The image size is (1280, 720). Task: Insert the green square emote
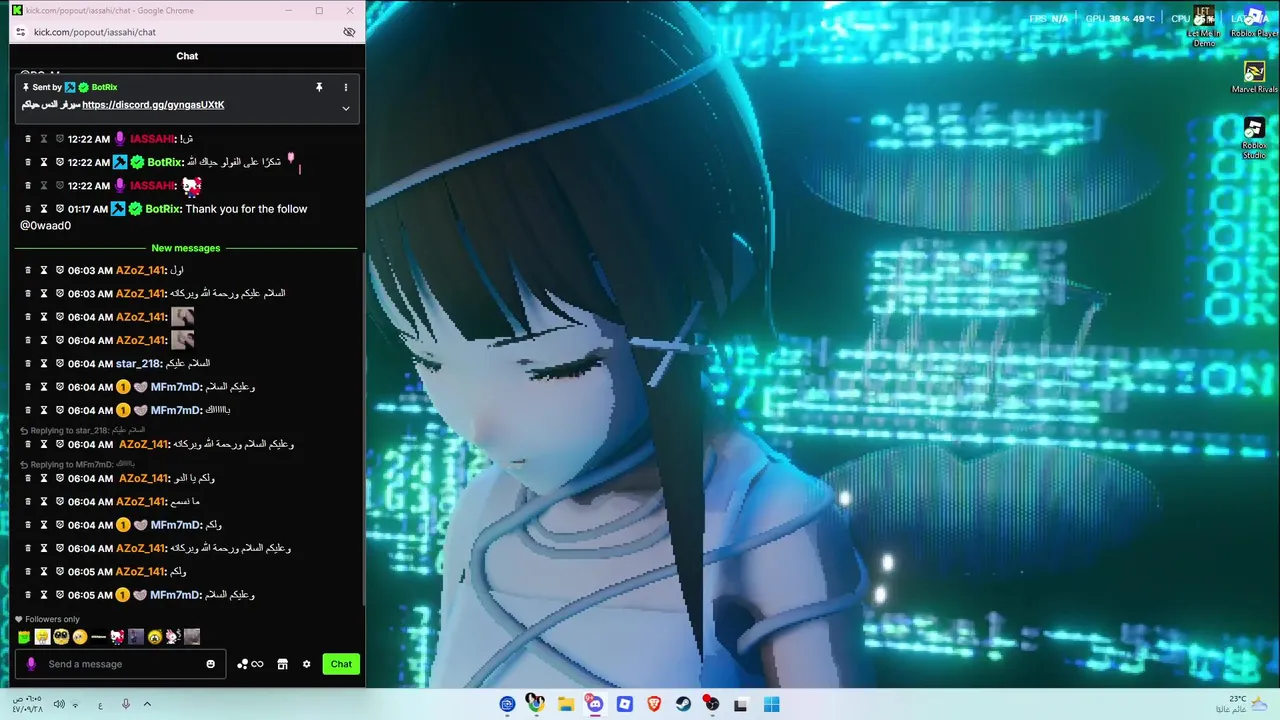[24, 637]
